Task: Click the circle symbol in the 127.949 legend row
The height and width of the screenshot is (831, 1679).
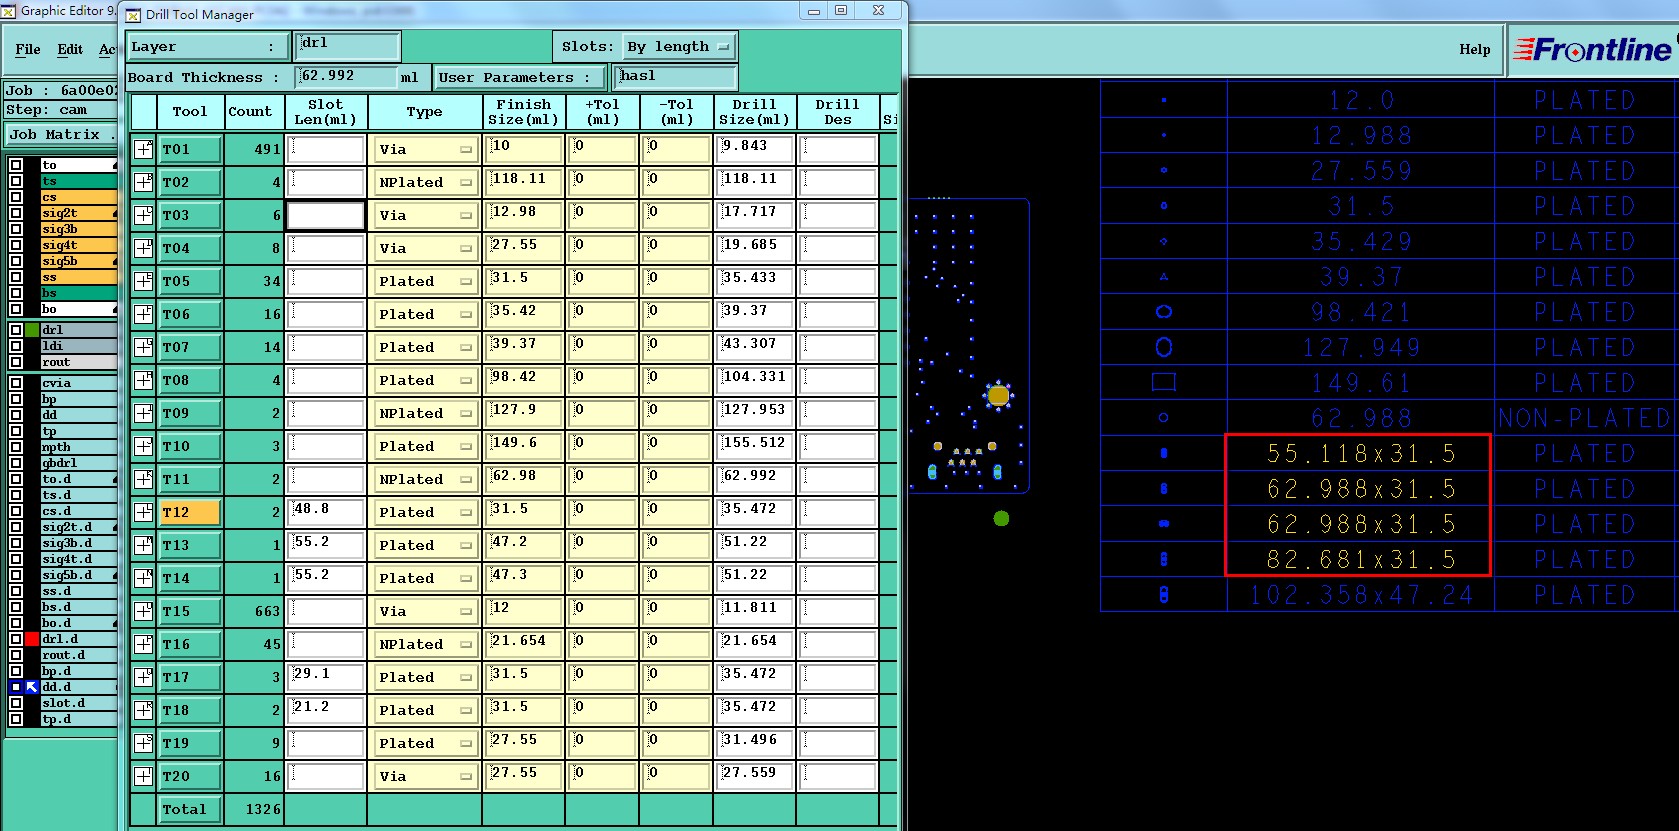Action: (x=1163, y=347)
